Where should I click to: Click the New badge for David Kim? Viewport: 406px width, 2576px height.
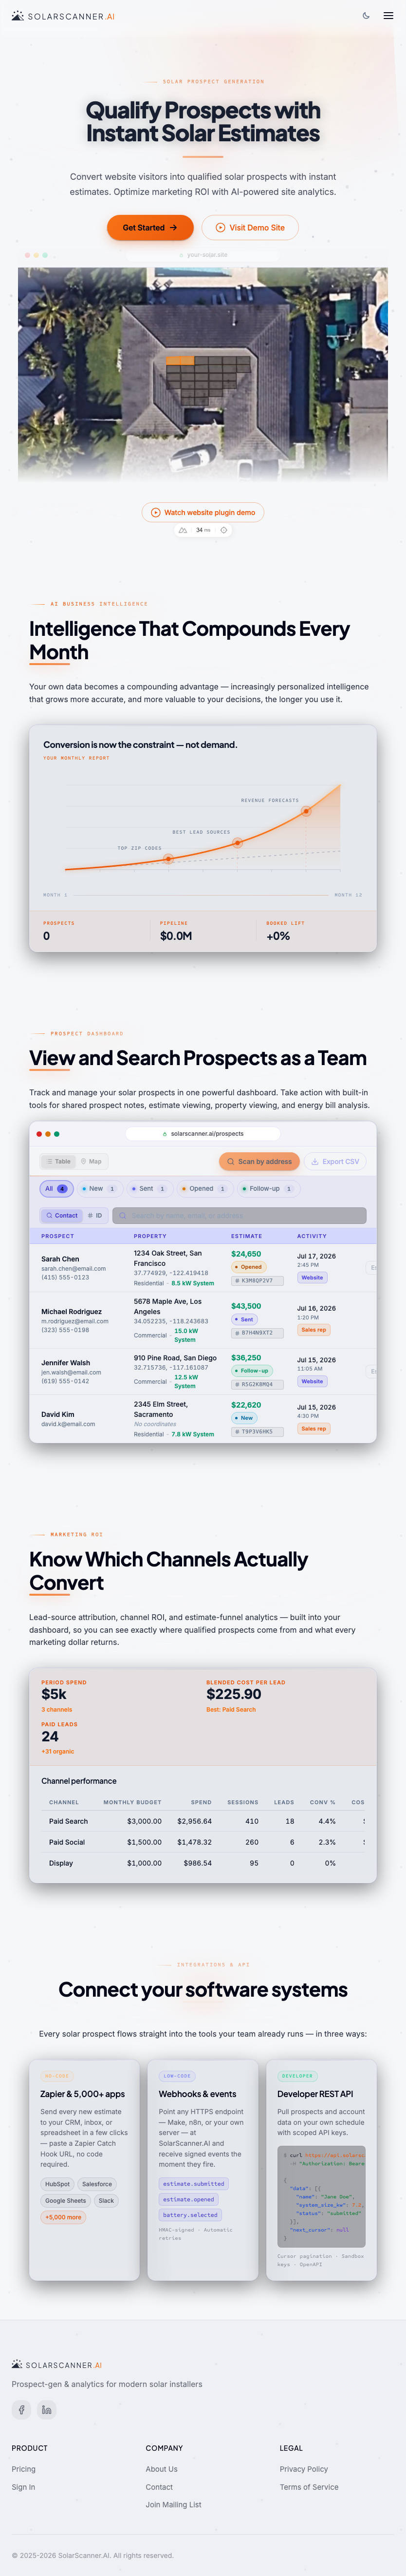[244, 1417]
